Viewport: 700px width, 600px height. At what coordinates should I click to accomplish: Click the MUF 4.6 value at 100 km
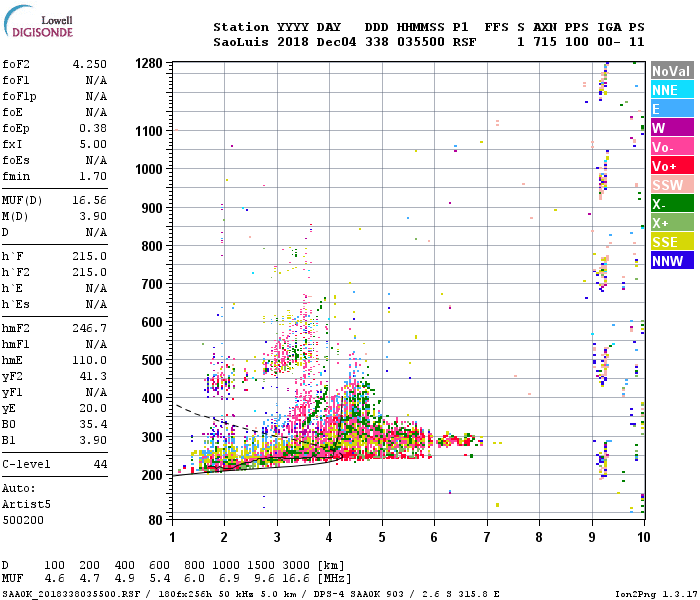54,579
